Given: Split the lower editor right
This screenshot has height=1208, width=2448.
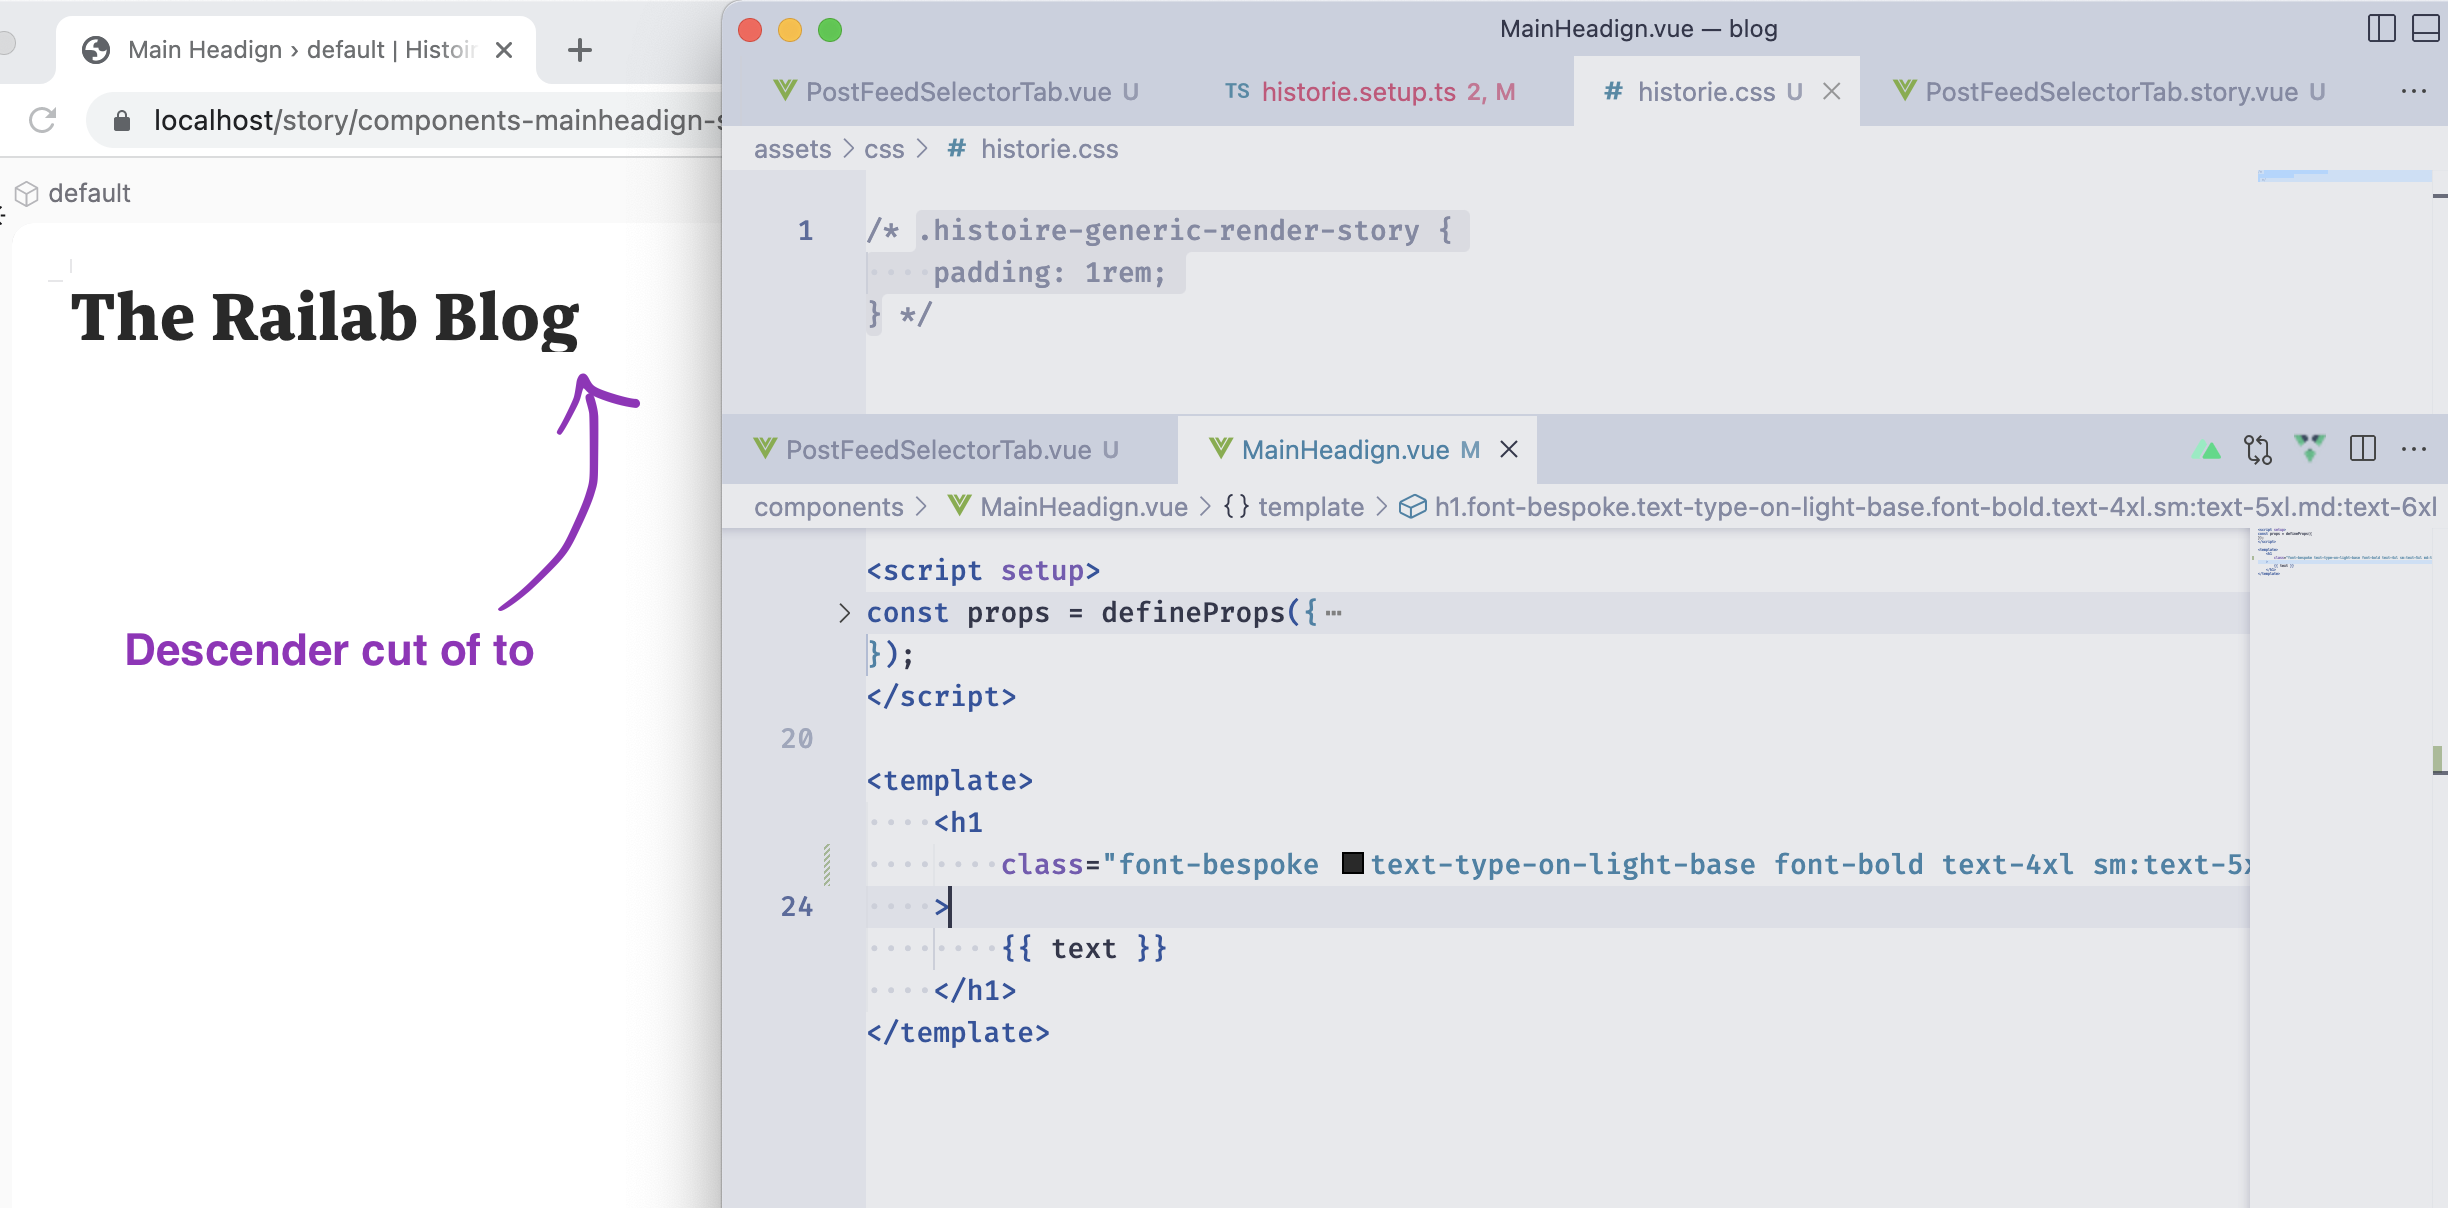Looking at the screenshot, I should tap(2363, 449).
